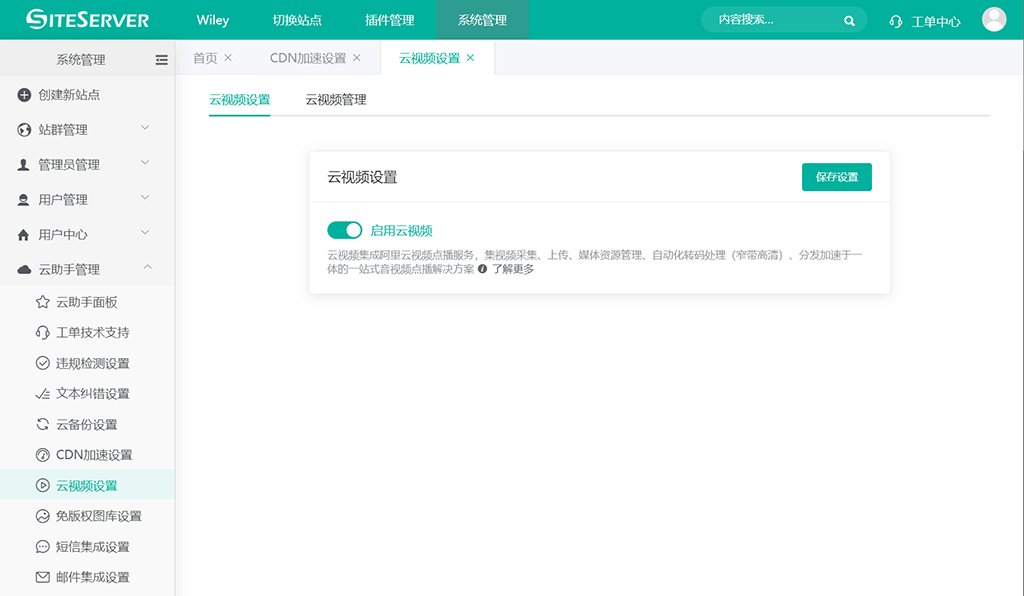Click the 云助手面板 star icon
1024x596 pixels.
tap(43, 302)
